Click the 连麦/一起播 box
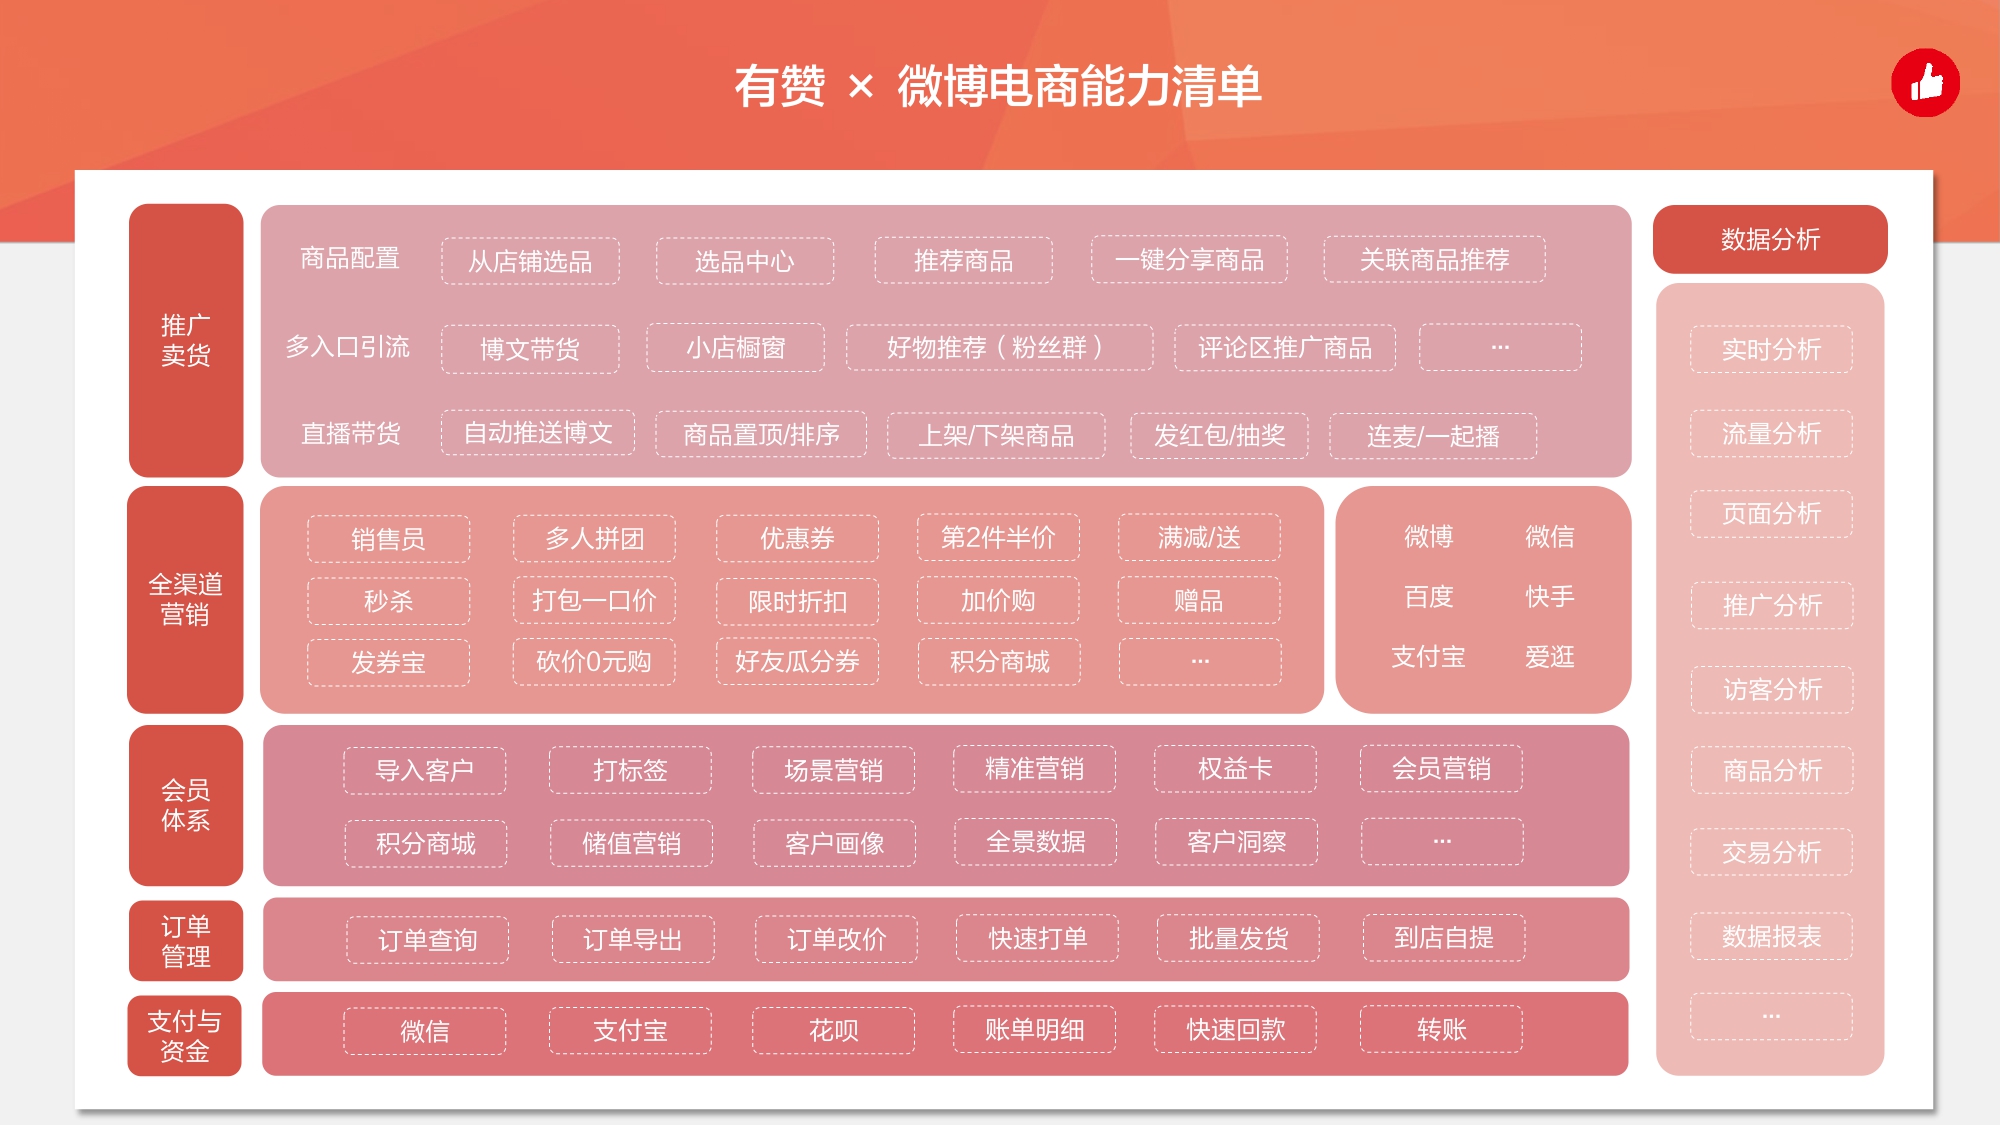Image resolution: width=2000 pixels, height=1125 pixels. click(x=1433, y=436)
